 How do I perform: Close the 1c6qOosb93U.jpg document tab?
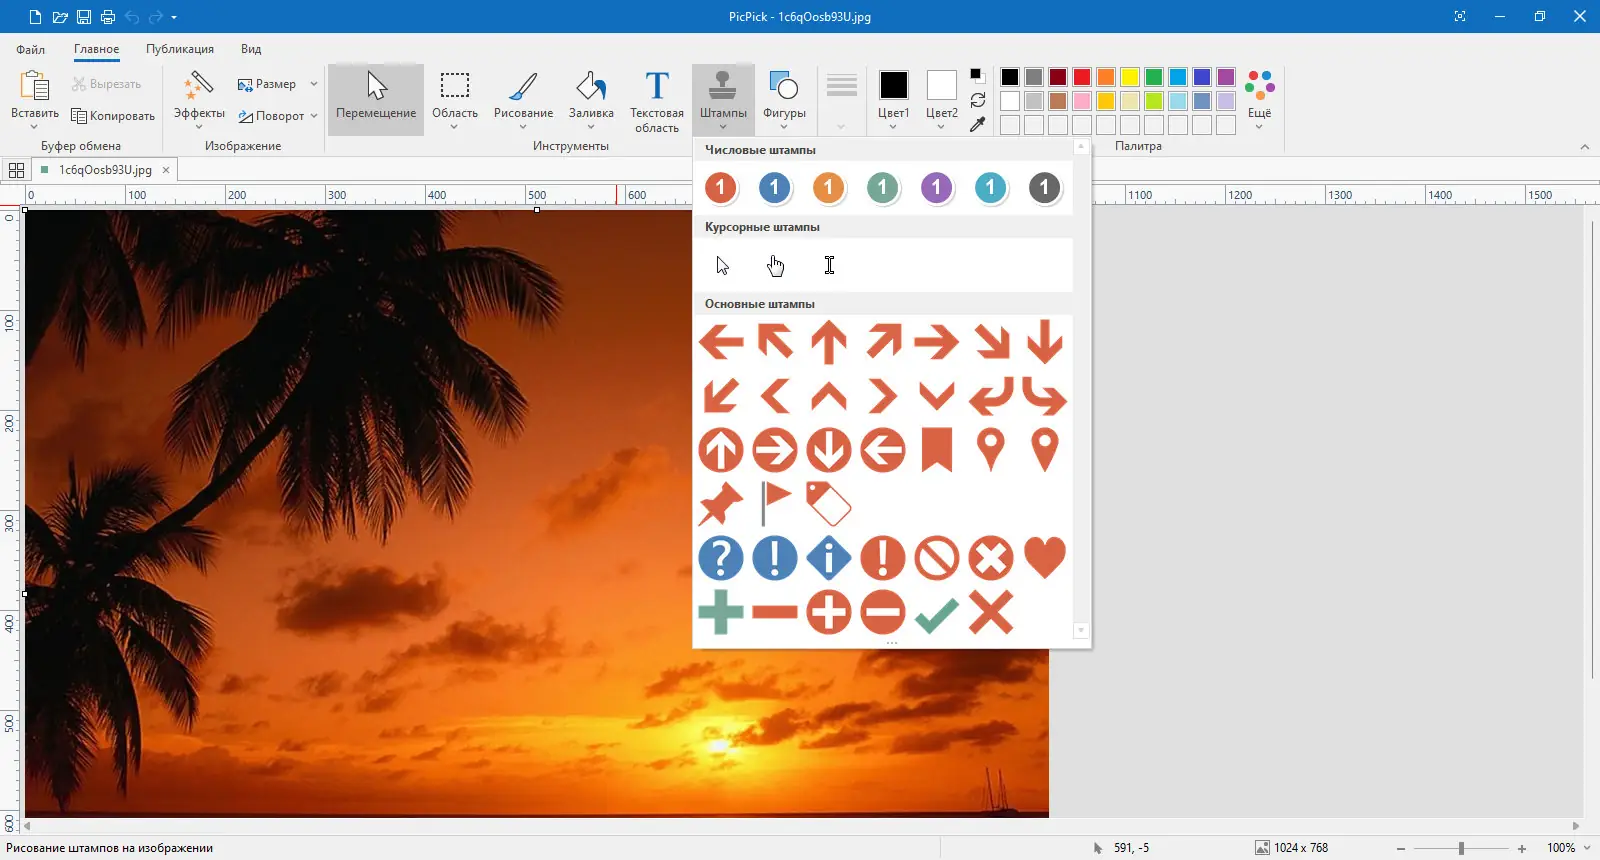166,170
